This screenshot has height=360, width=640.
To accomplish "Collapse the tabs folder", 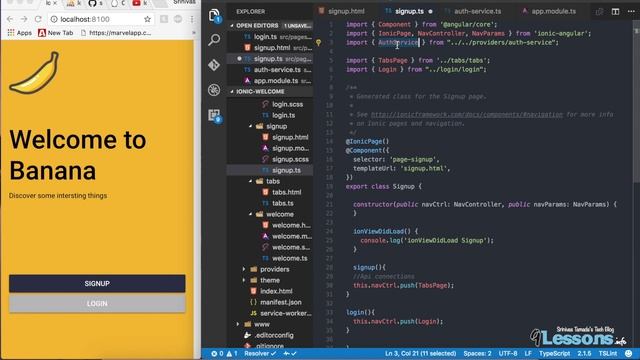I will tap(250, 181).
